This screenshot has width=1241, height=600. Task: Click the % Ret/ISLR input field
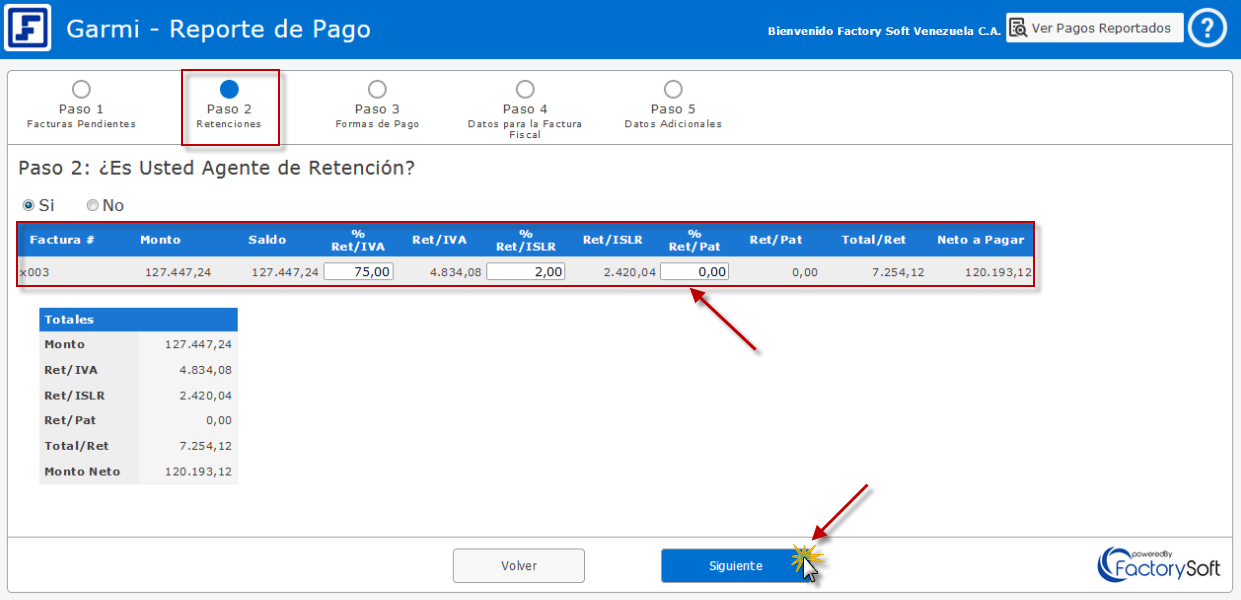click(525, 271)
